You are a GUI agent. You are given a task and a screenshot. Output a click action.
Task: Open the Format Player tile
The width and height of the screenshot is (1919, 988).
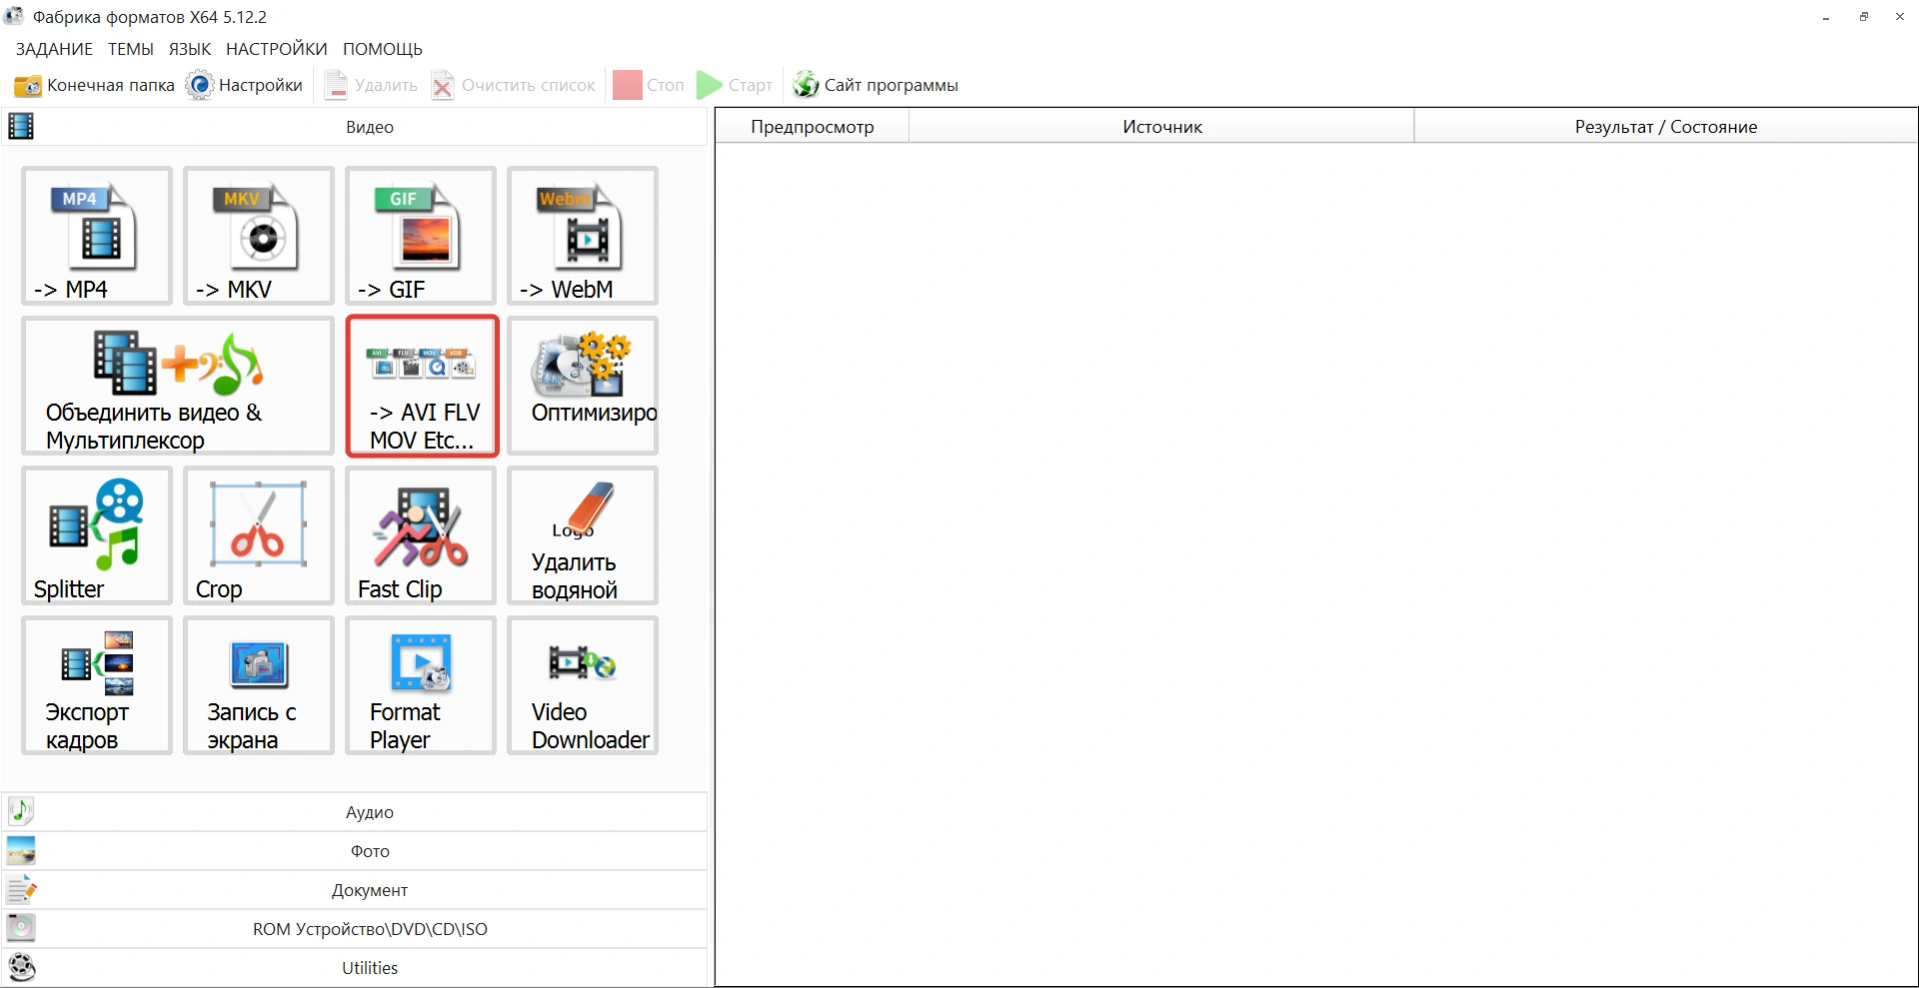coord(420,686)
